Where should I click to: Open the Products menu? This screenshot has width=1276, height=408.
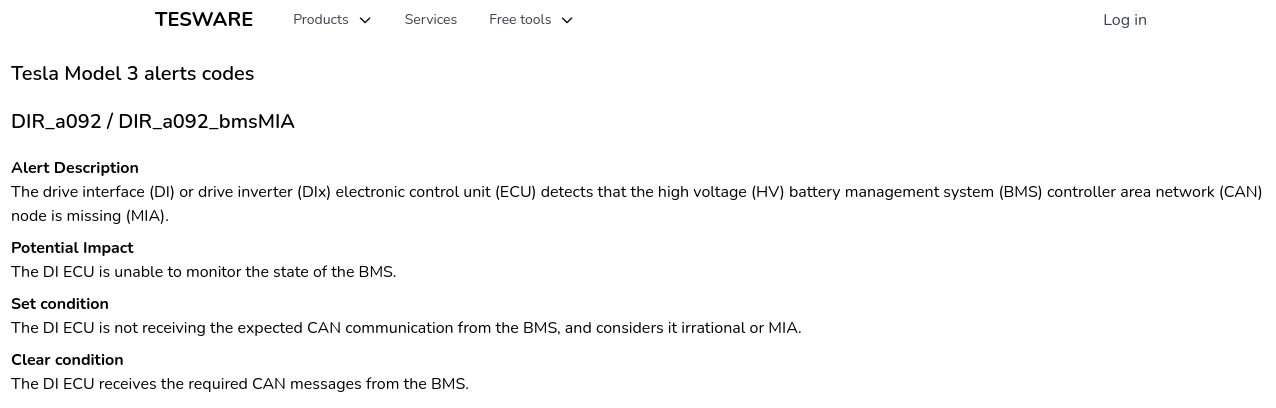coord(321,20)
